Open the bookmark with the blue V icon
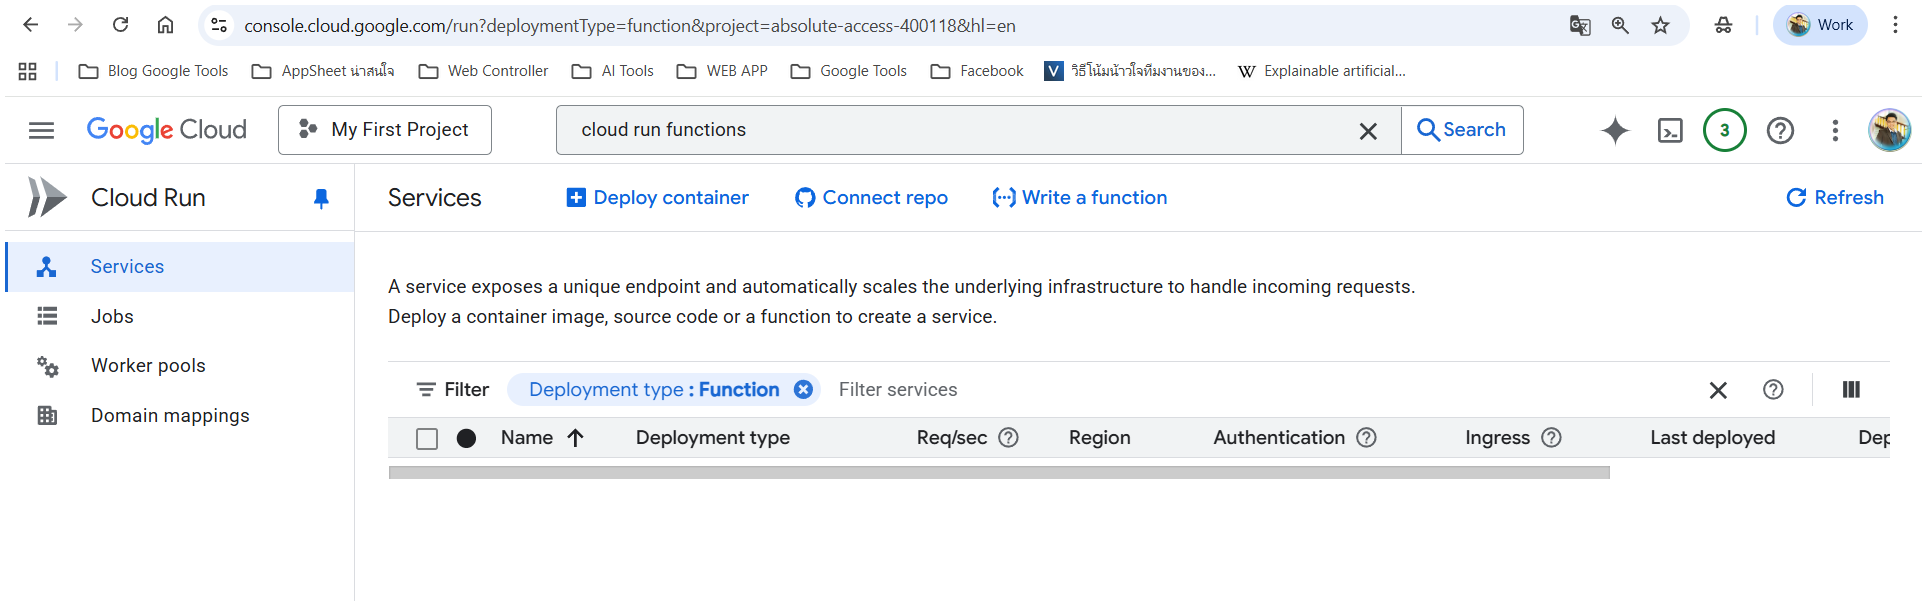 (1130, 71)
